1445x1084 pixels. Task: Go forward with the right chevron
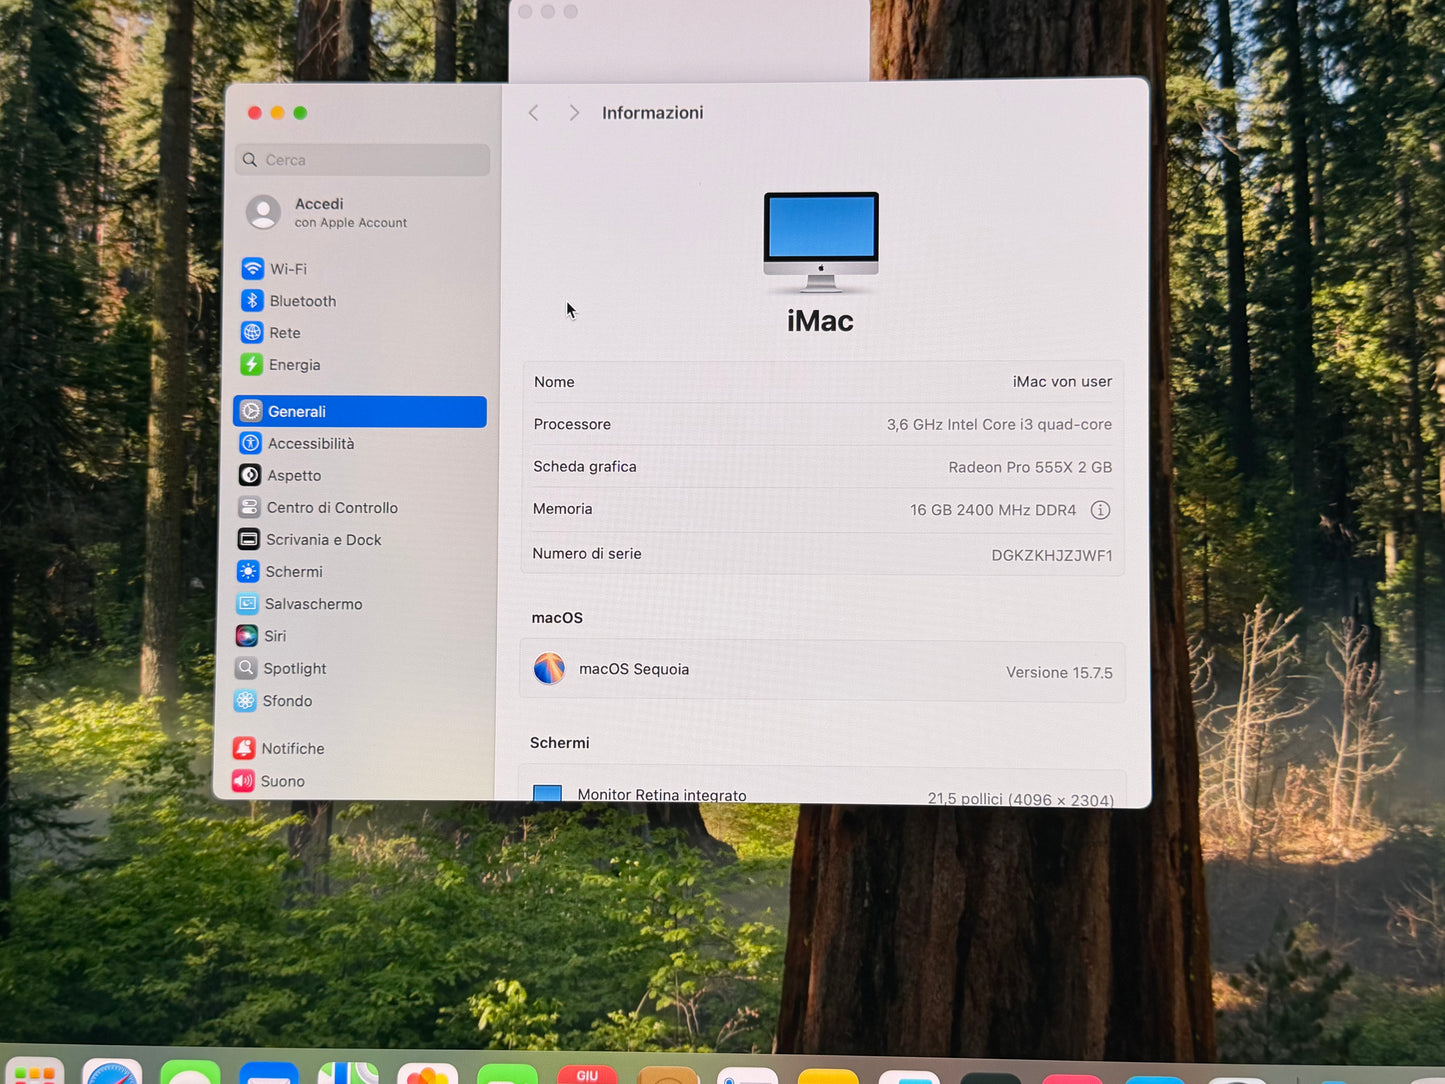574,113
